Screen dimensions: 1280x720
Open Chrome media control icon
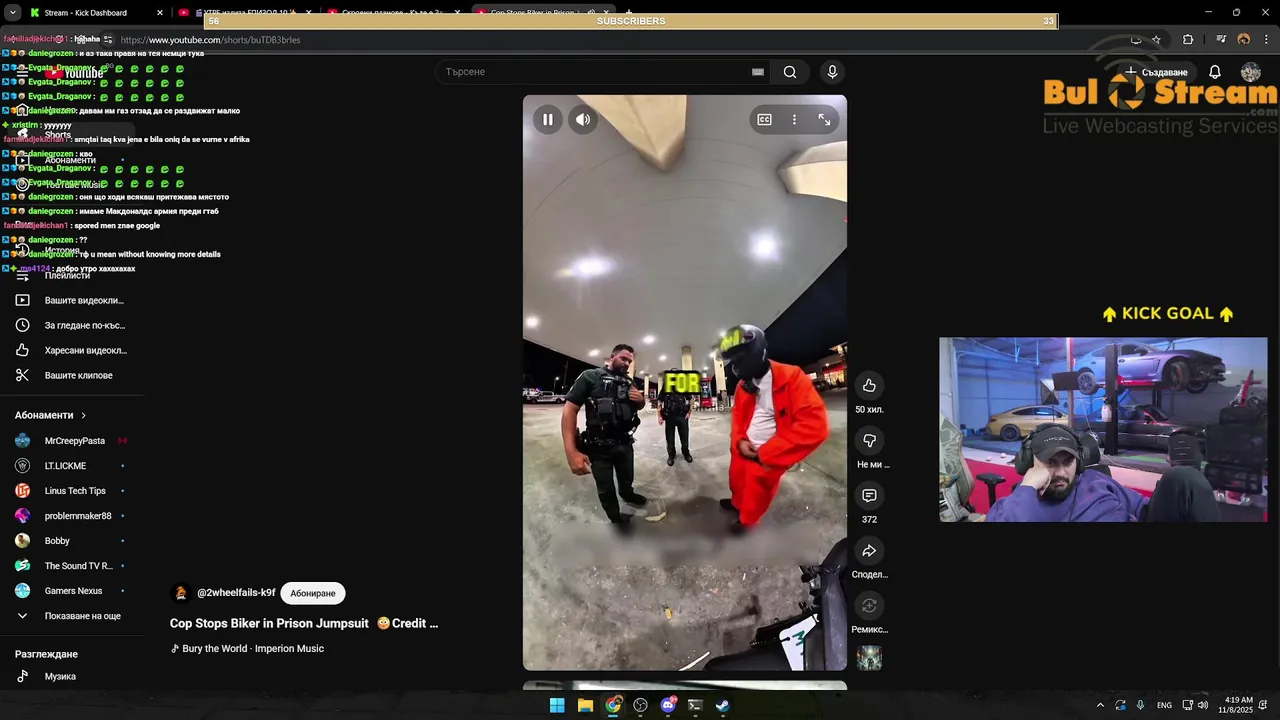[1221, 40]
